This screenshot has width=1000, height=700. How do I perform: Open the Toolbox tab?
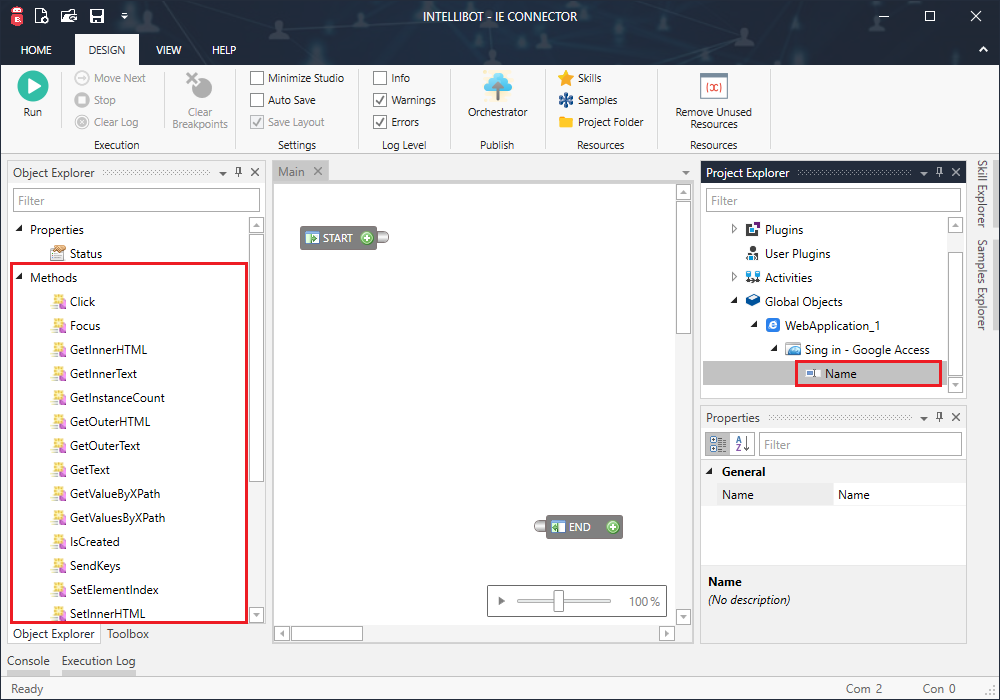pos(127,634)
